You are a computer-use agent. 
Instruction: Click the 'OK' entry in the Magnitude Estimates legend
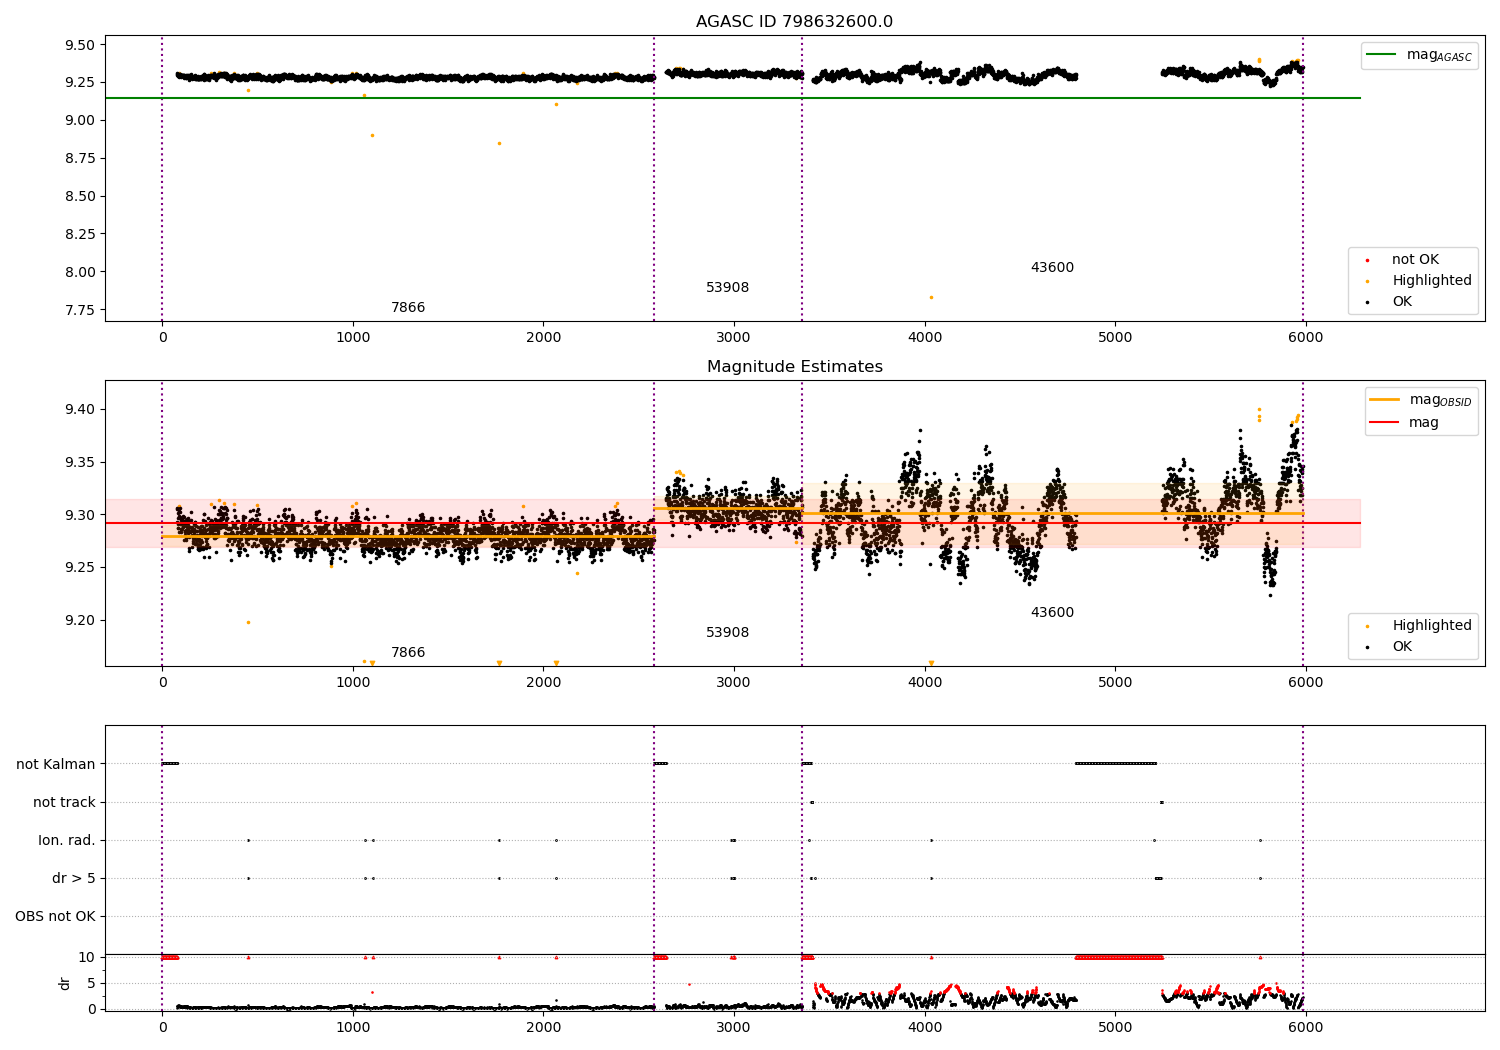click(x=1388, y=647)
